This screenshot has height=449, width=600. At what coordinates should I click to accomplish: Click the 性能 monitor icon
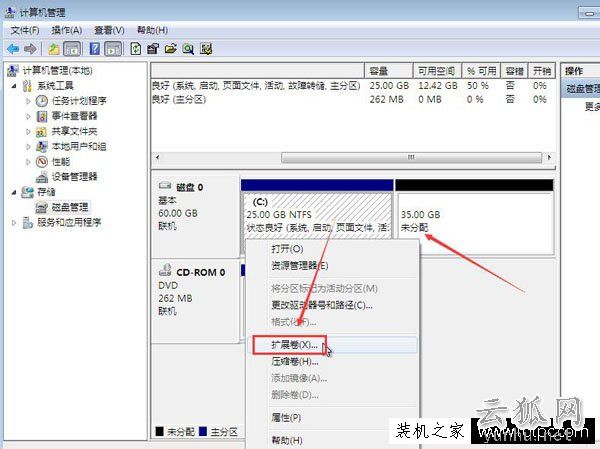click(x=42, y=162)
